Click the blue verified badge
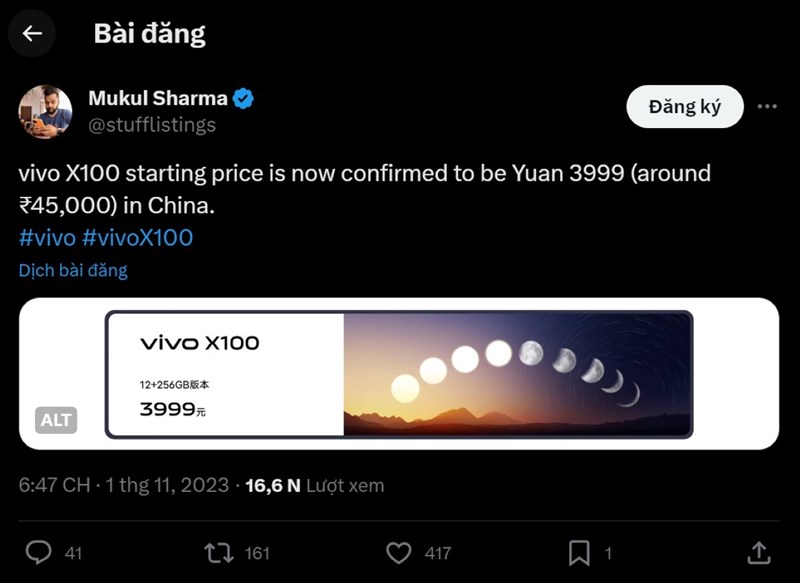Screen dimensions: 800x583 [243, 98]
